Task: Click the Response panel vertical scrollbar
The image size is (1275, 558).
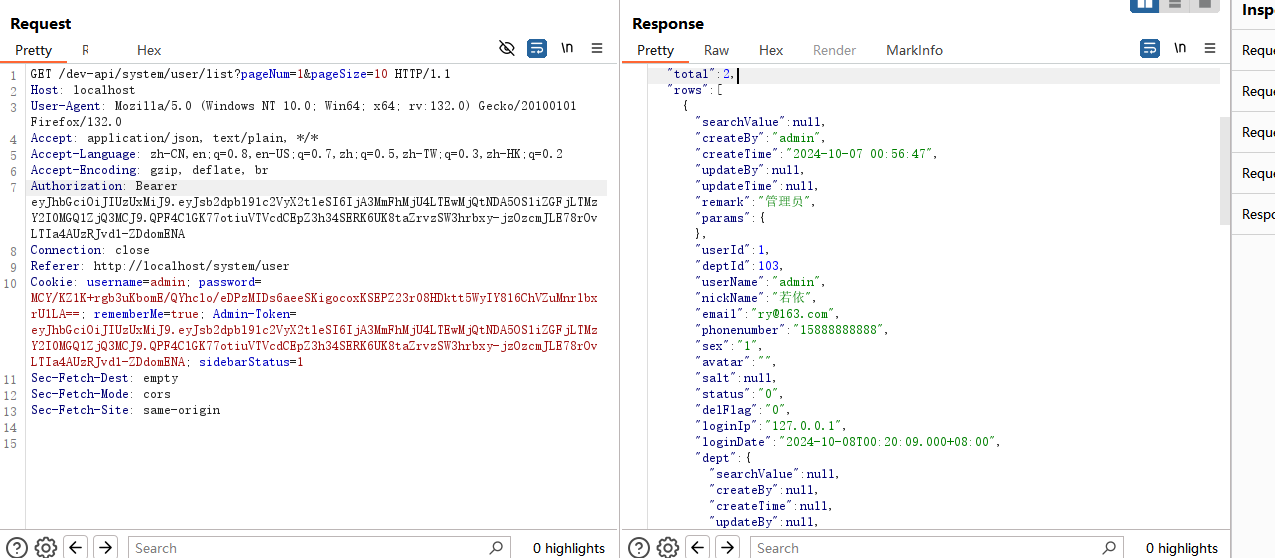Action: point(1224,170)
